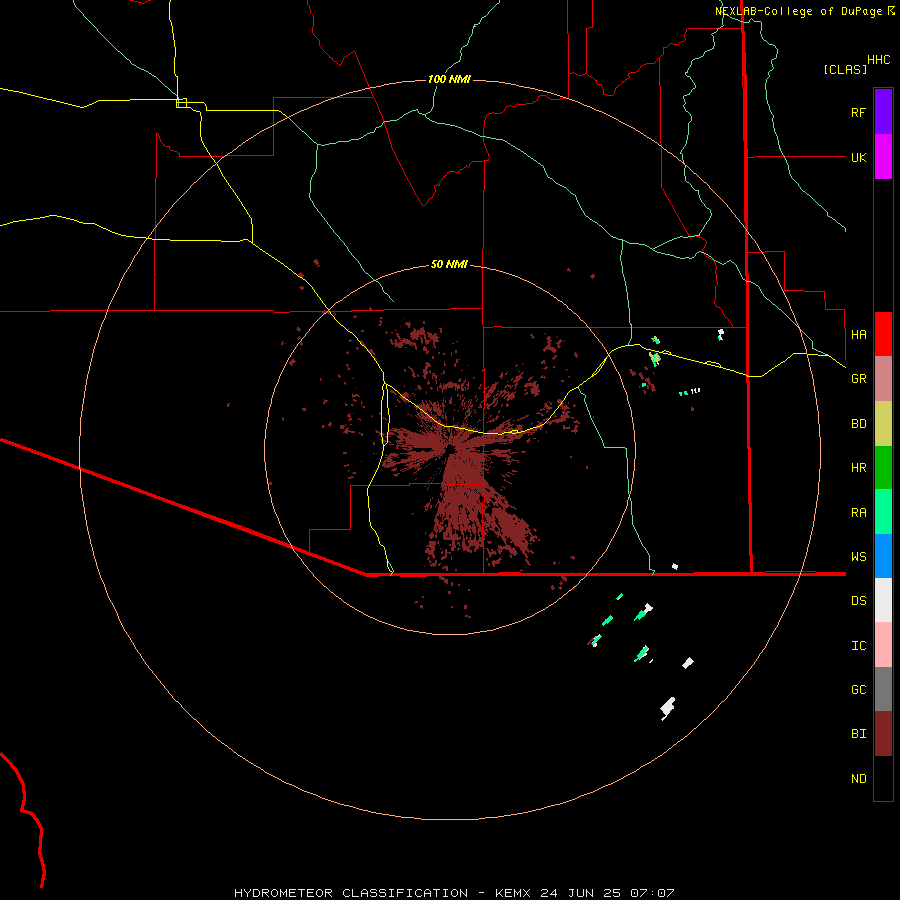Click the "07:07" timestamp text
900x900 pixels.
tap(652, 893)
